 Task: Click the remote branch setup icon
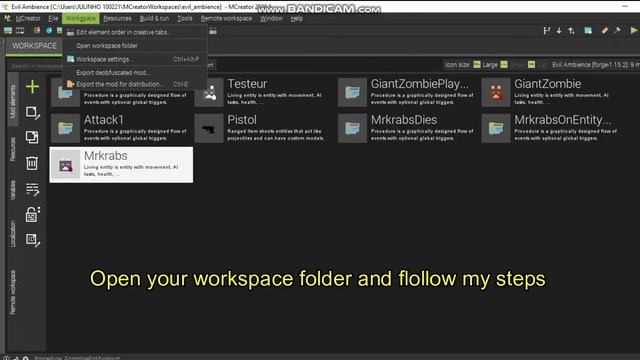(547, 31)
